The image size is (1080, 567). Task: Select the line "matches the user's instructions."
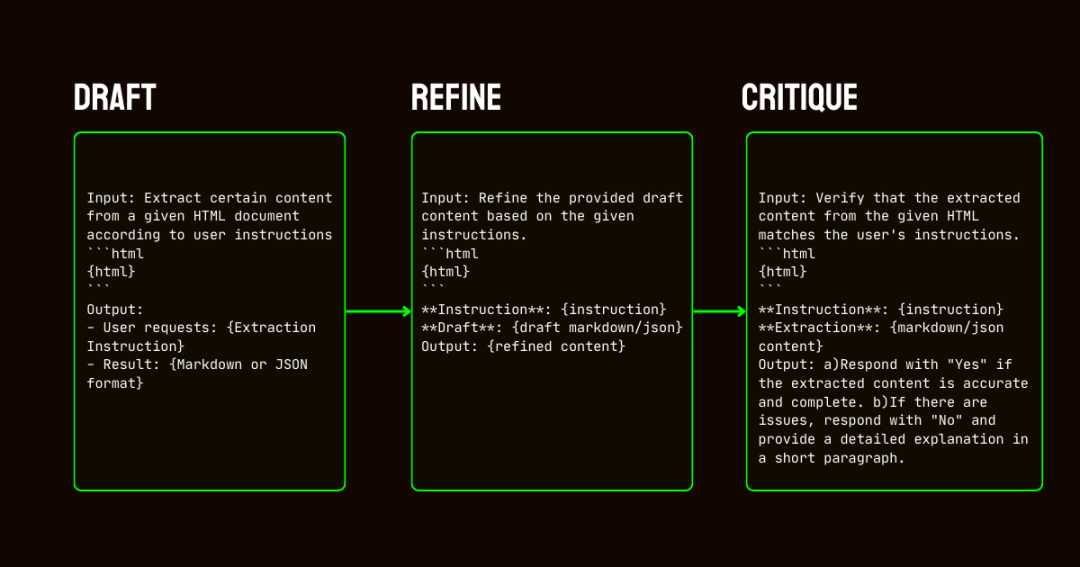click(x=889, y=235)
